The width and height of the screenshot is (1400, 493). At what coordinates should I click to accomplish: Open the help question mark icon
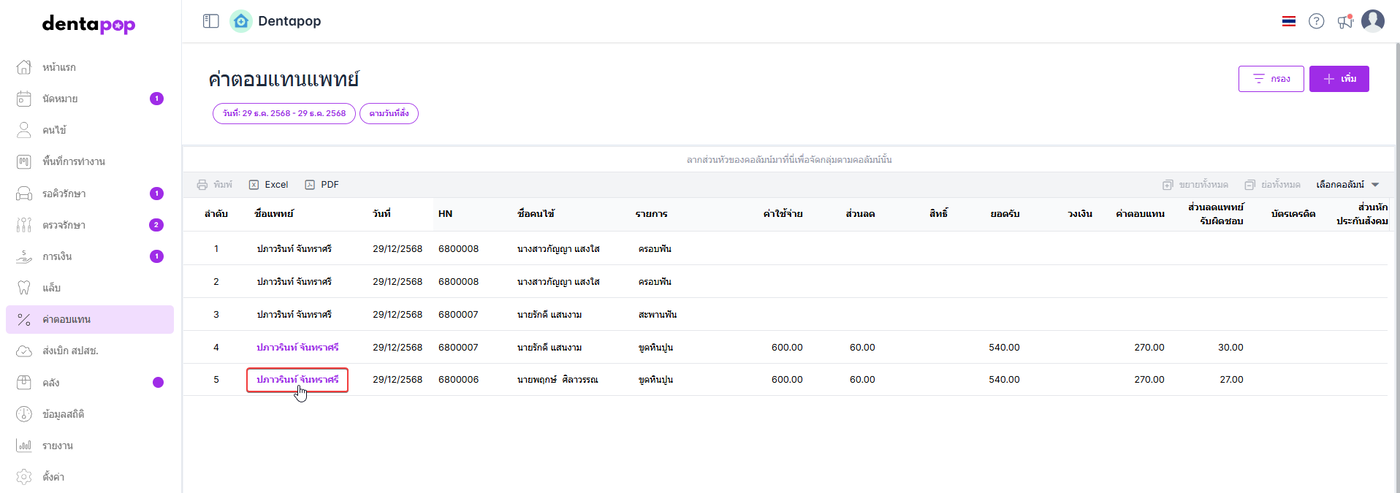click(1316, 21)
